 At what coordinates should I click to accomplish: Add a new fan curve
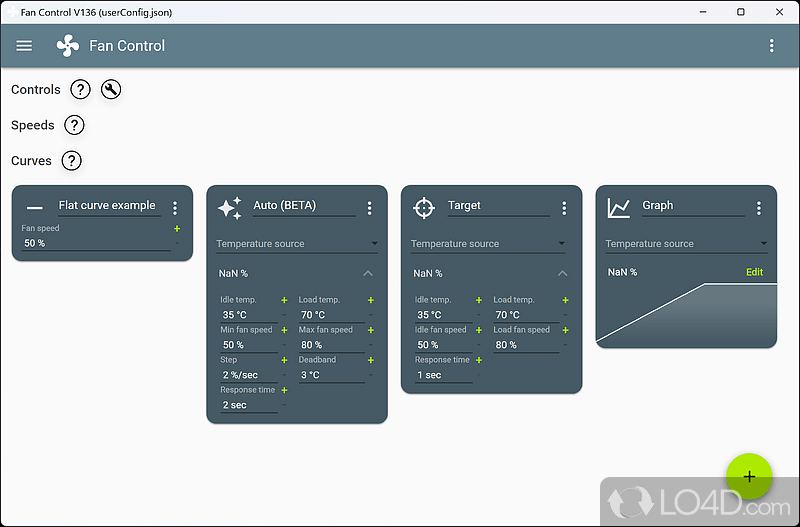point(749,476)
